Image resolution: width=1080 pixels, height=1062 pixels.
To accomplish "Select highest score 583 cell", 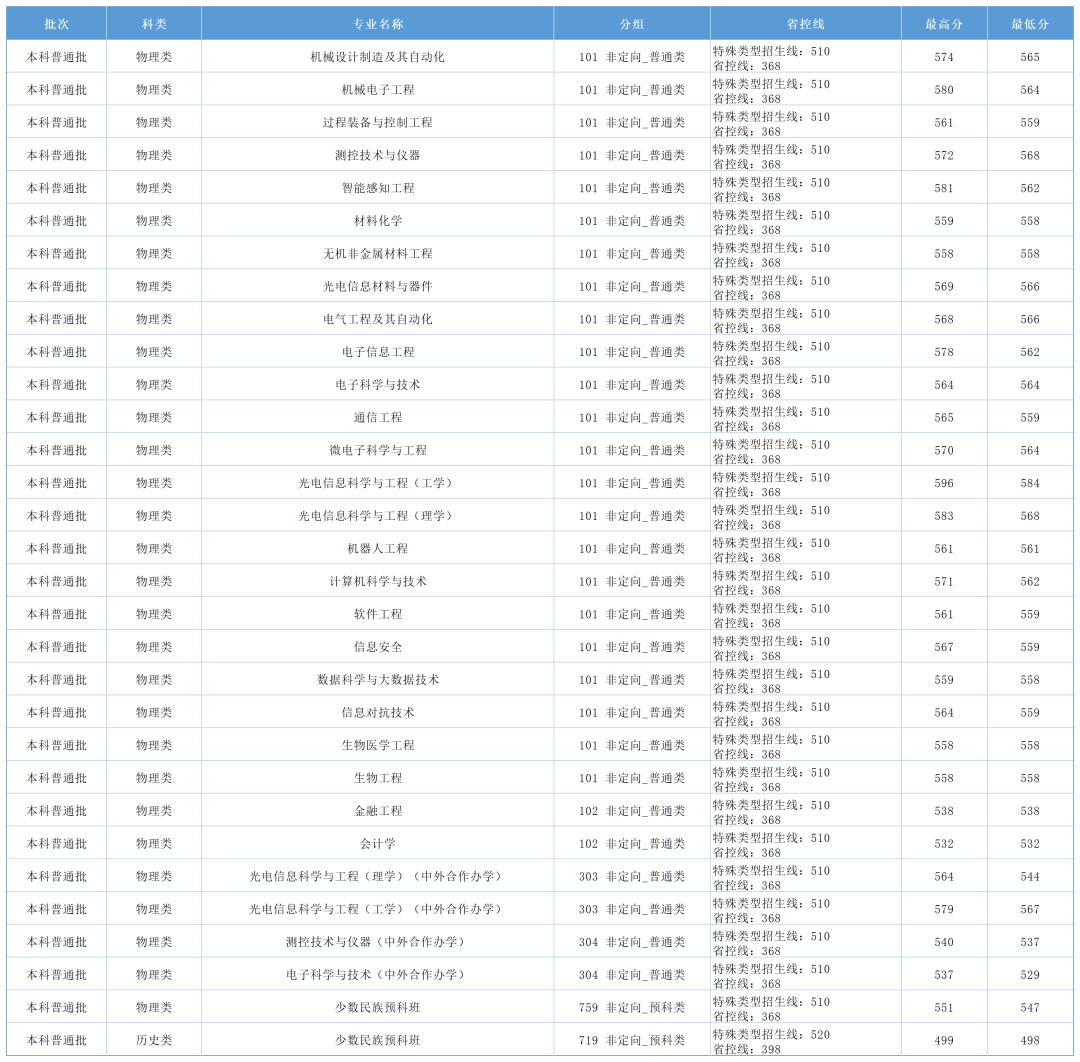I will 944,515.
